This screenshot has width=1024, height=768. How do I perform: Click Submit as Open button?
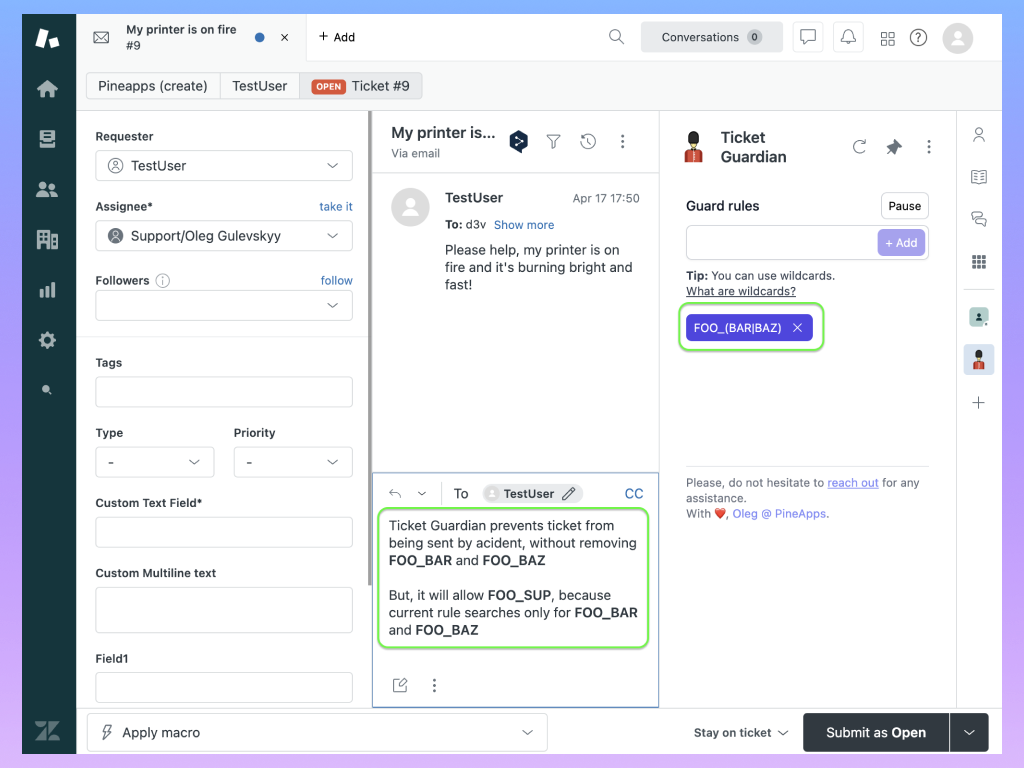876,733
